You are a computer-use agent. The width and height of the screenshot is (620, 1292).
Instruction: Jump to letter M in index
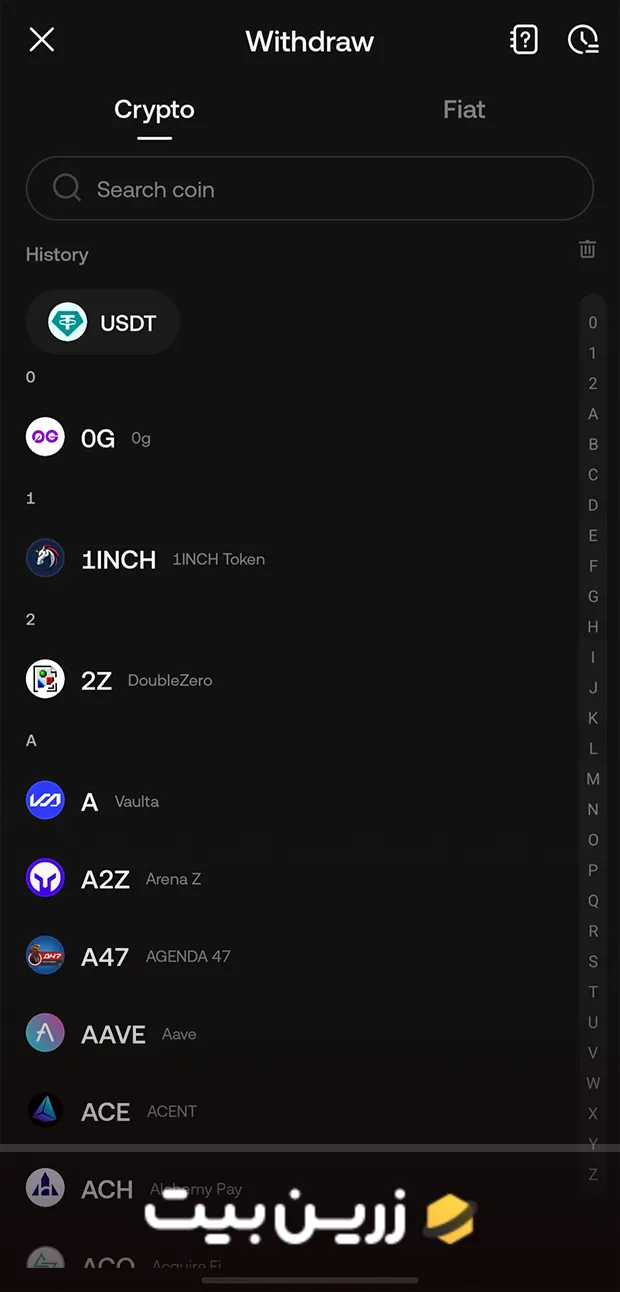coord(593,779)
